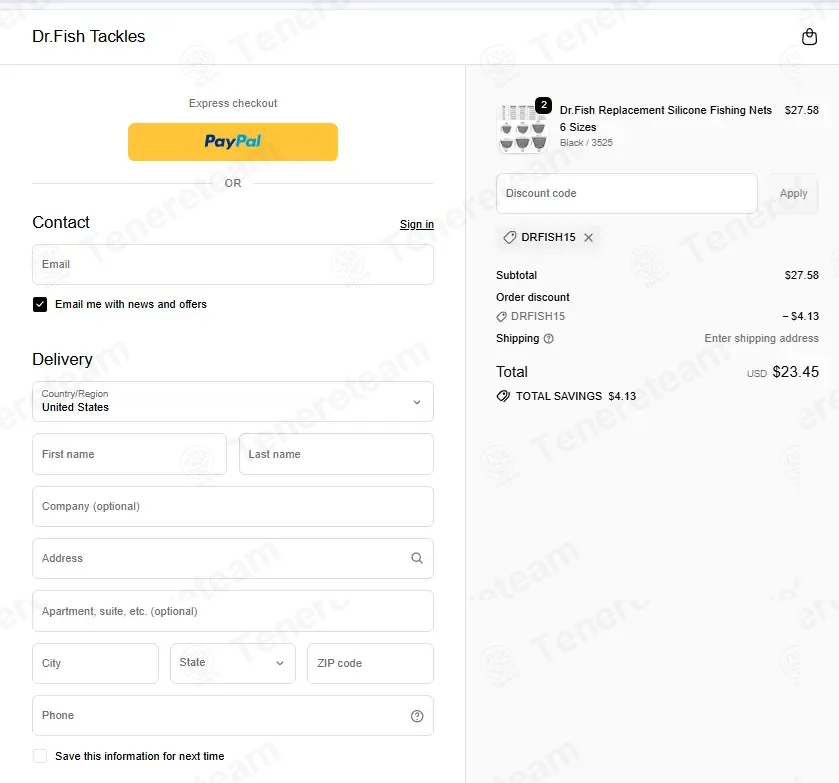Click the fishing nets product thumbnail

point(523,128)
